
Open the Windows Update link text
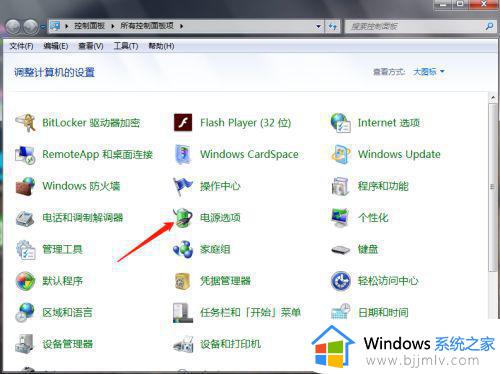point(399,154)
